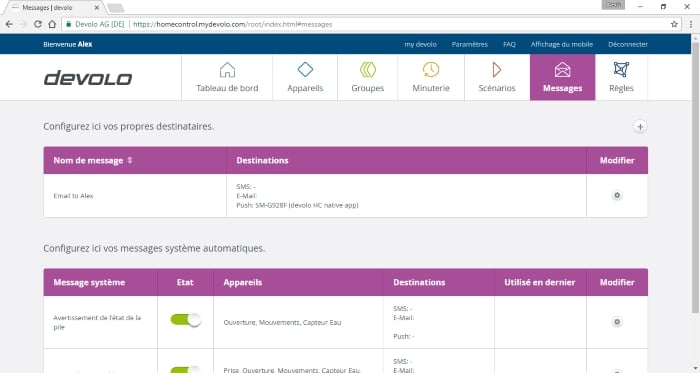
Task: Click Bienvenue Alex greeting
Action: click(x=67, y=44)
